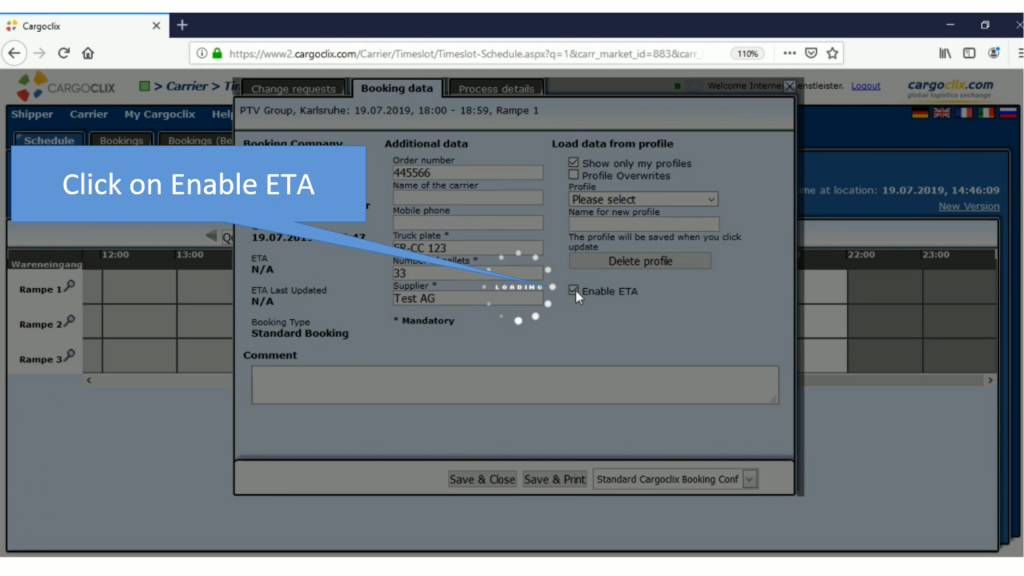
Task: Click the Save & Close button
Action: tap(482, 479)
